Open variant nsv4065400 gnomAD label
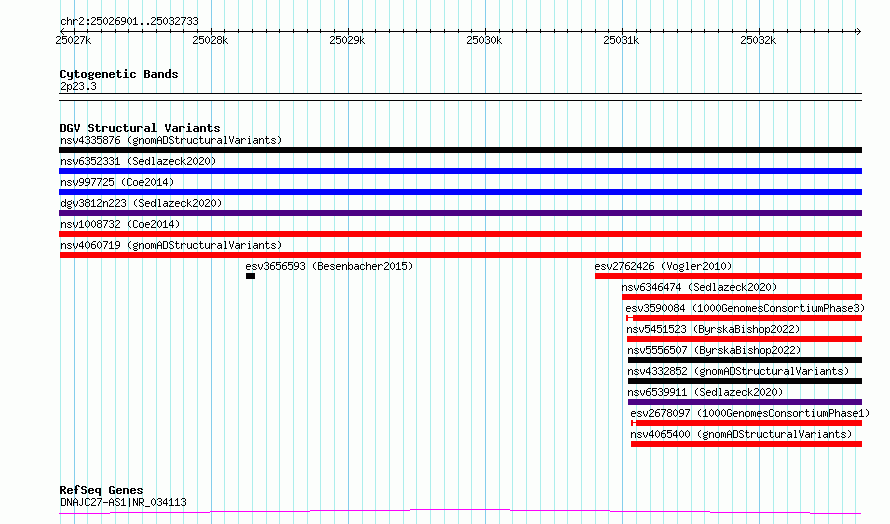The image size is (890, 524). tap(741, 434)
